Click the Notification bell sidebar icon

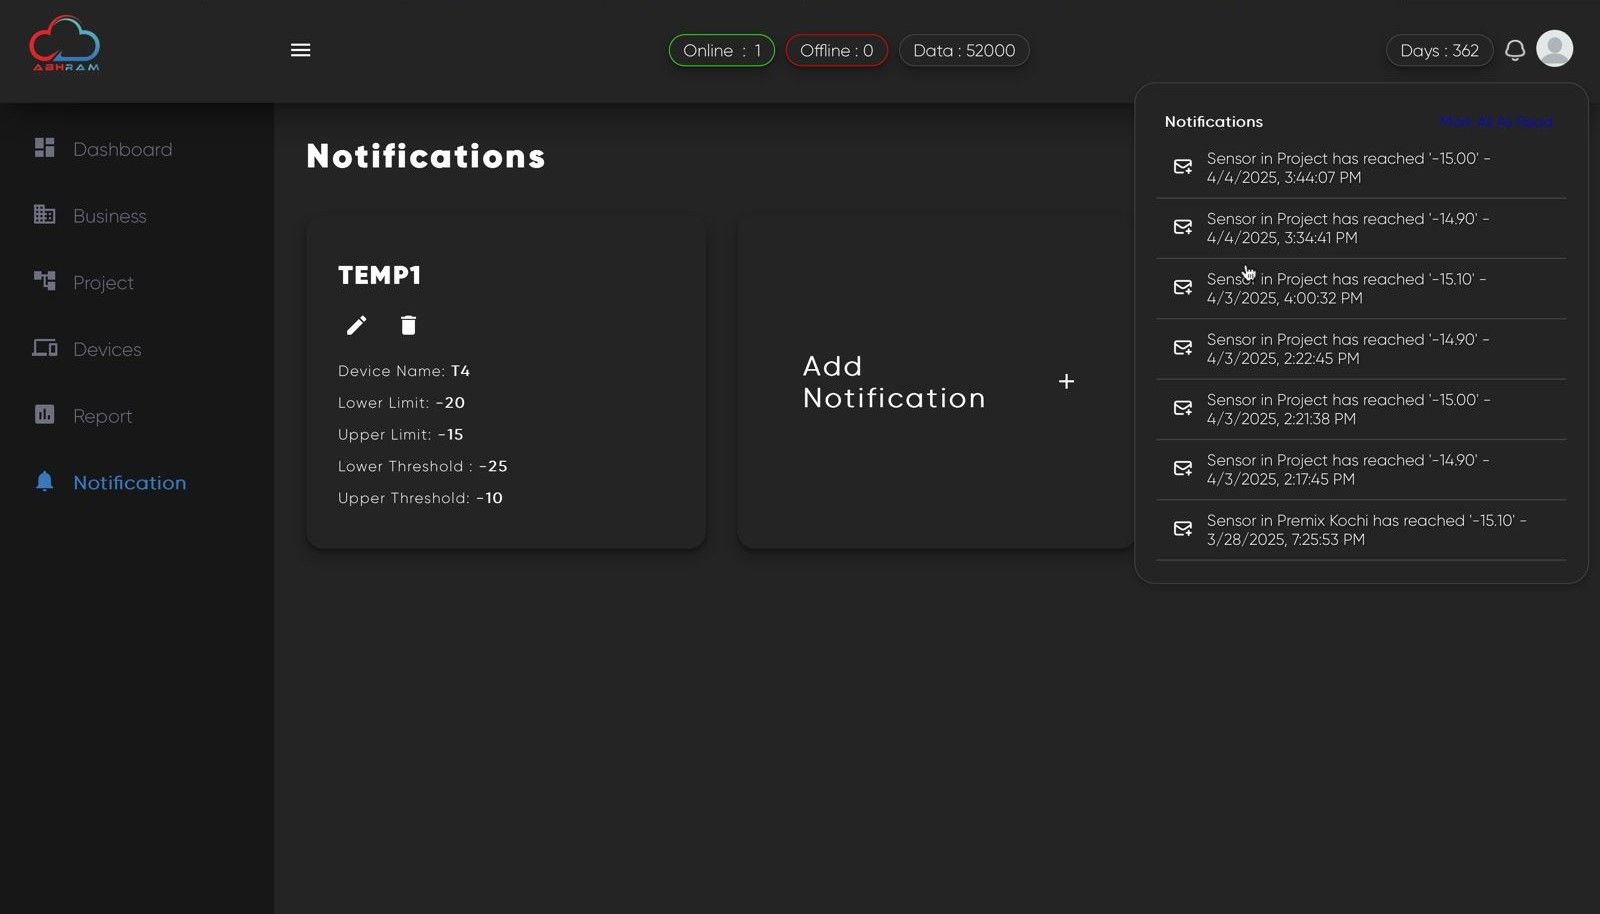[44, 481]
